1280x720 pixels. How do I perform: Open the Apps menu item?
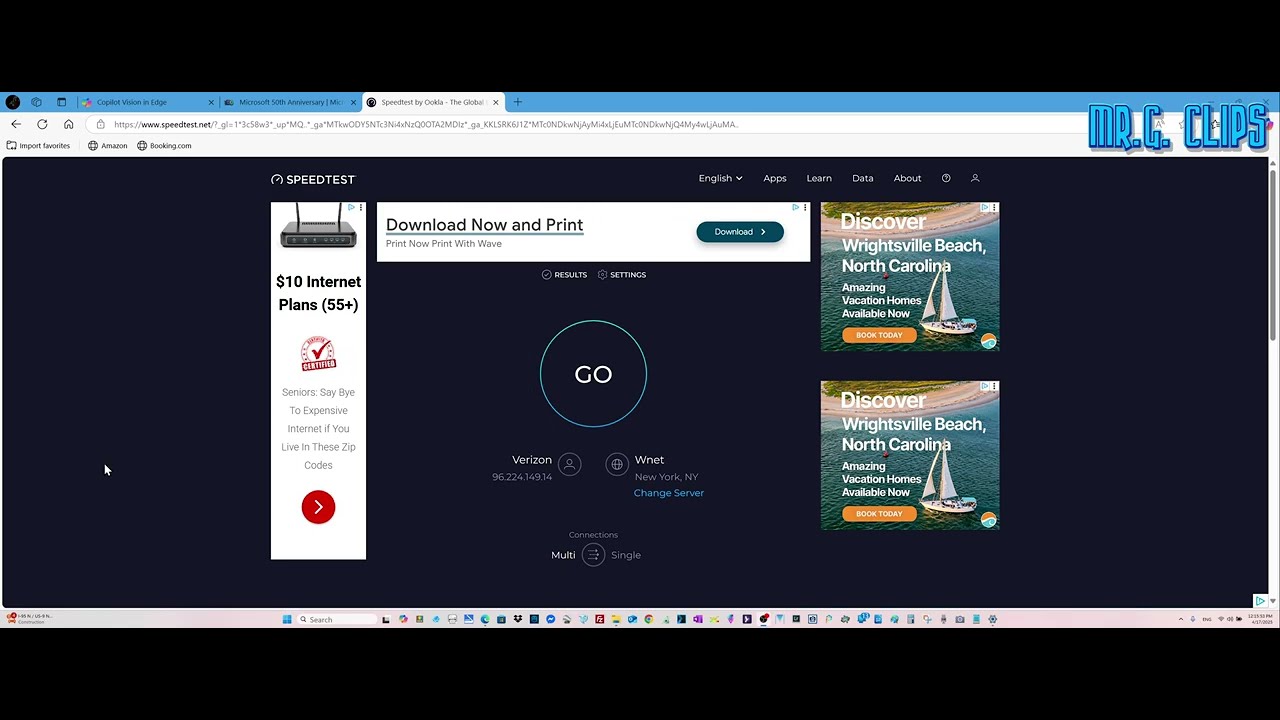pos(775,178)
